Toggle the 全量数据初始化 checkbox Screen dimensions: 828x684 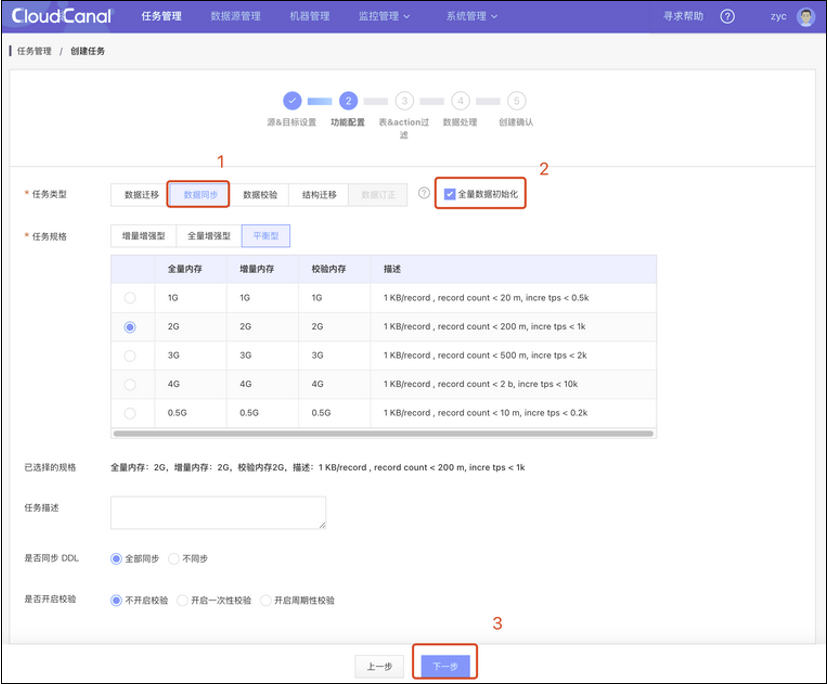click(x=450, y=194)
